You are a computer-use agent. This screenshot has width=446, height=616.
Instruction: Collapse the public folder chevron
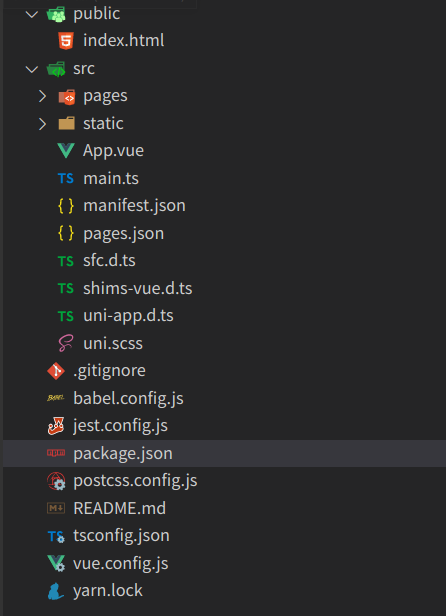[31, 15]
